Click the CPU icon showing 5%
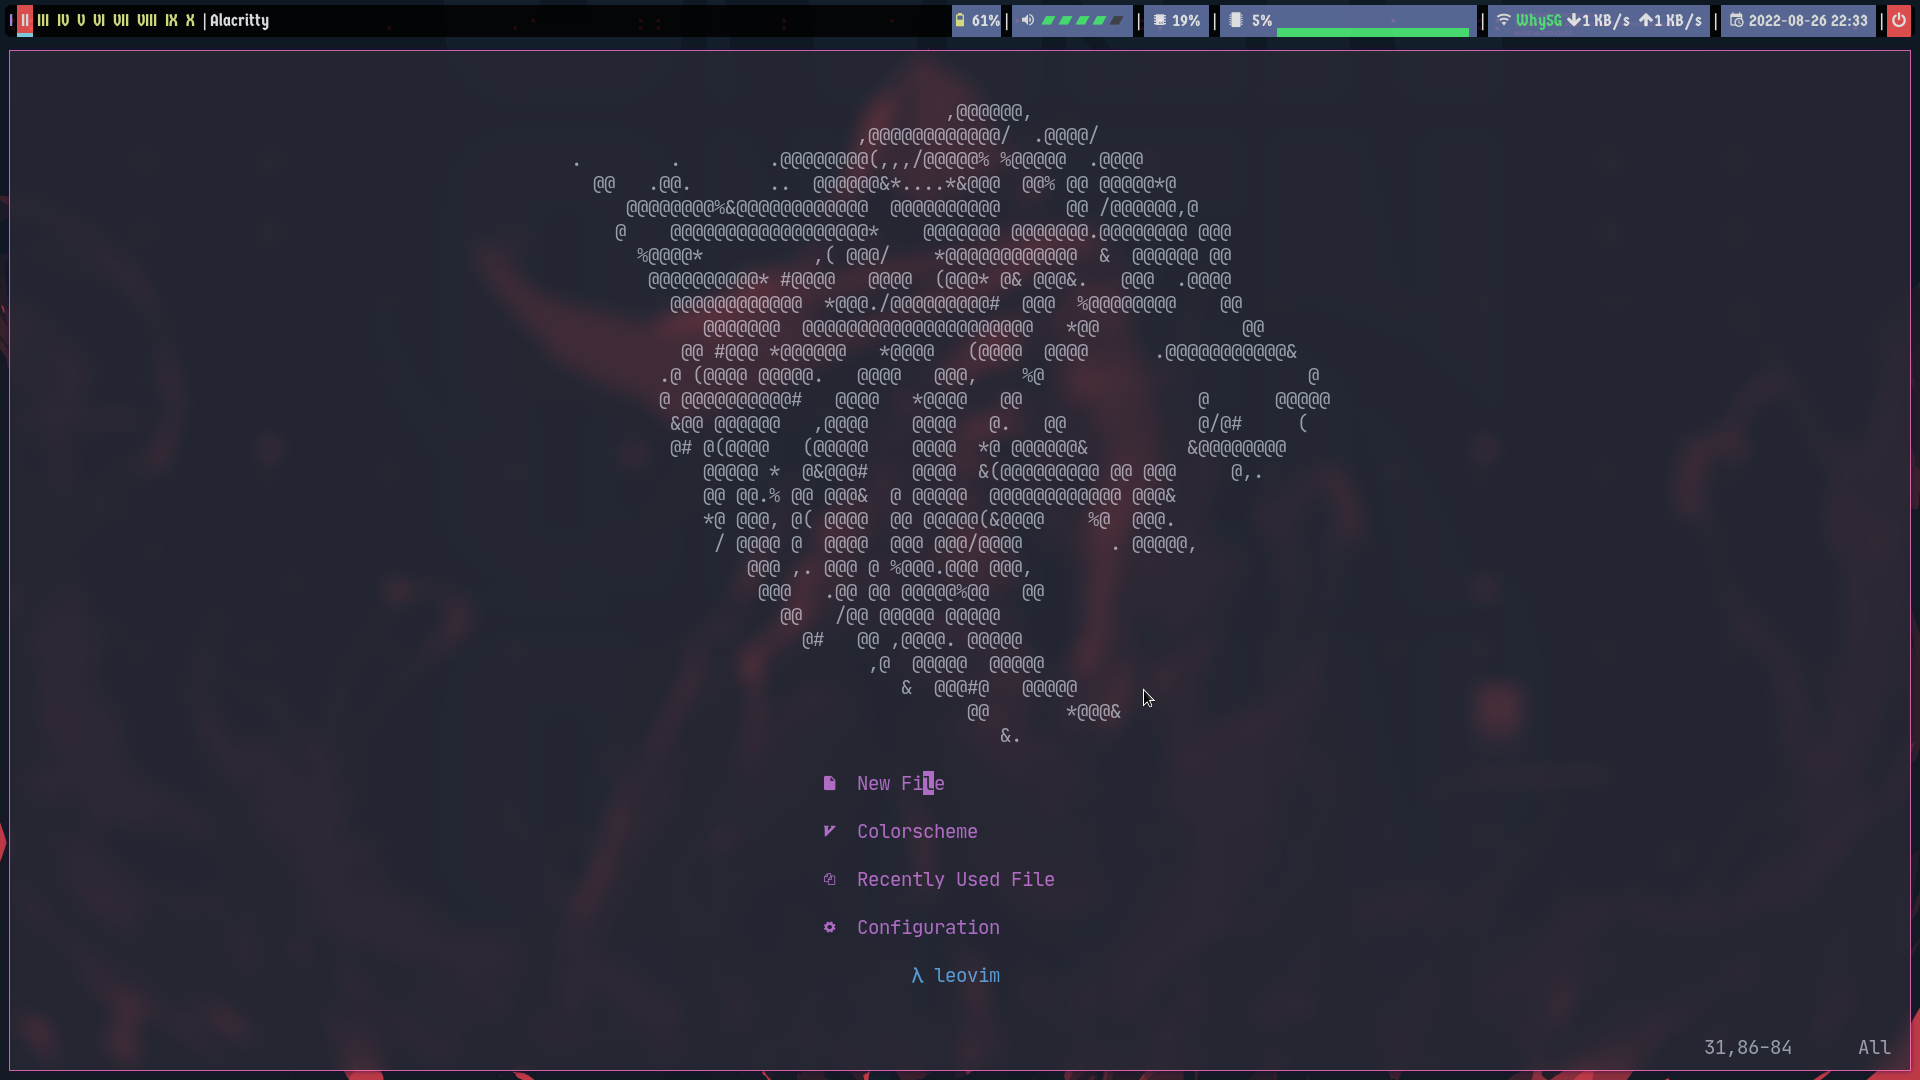 (x=1236, y=20)
